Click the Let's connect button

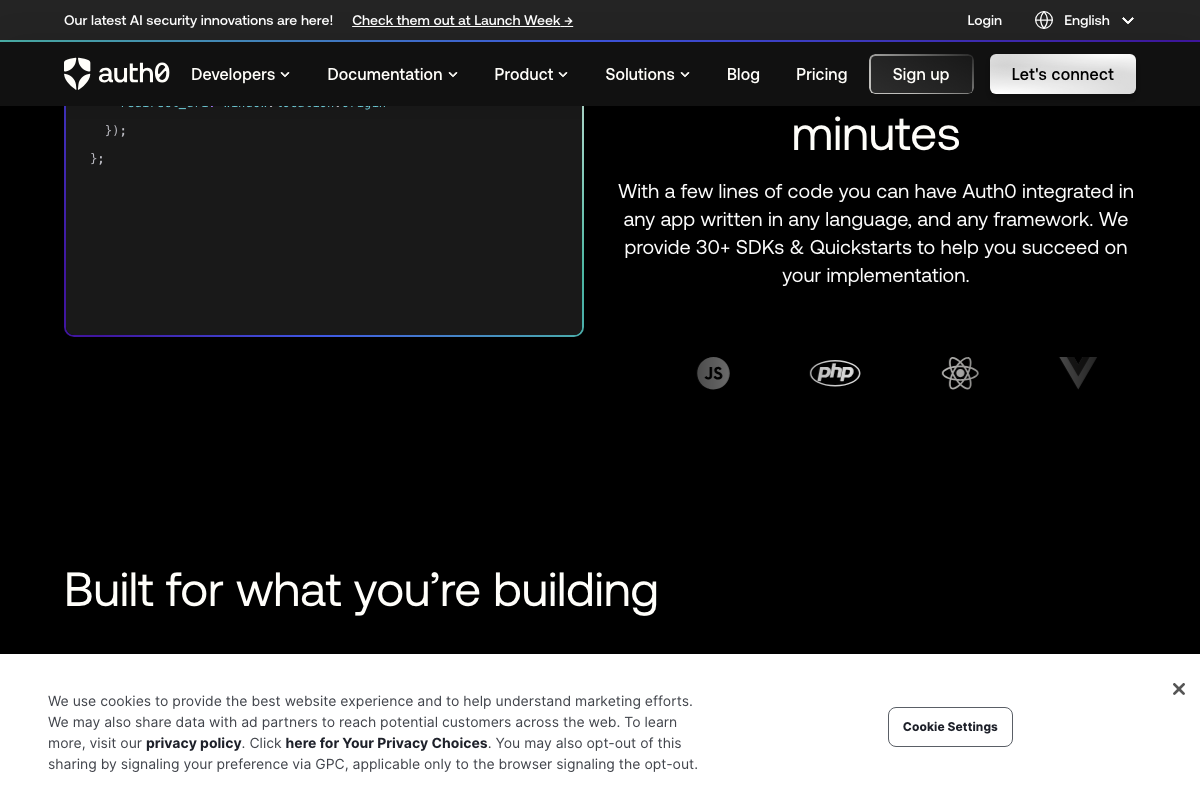(1062, 74)
